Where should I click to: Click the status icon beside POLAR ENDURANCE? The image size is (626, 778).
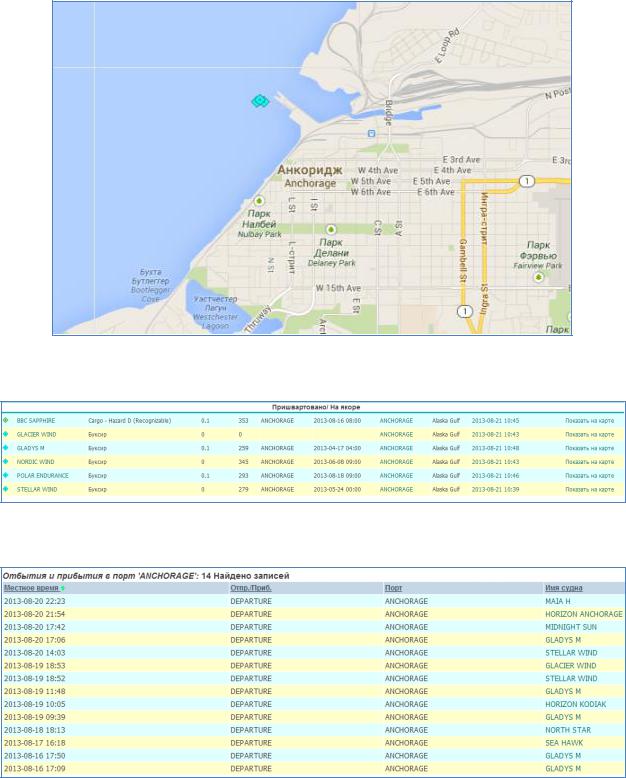coord(6,475)
